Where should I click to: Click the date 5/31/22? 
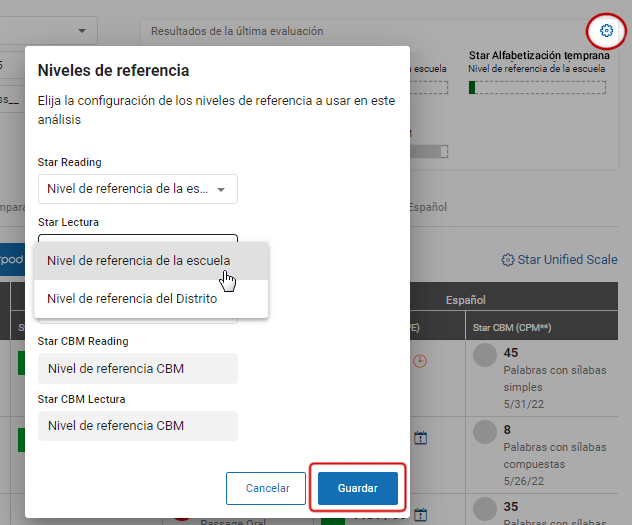point(524,404)
